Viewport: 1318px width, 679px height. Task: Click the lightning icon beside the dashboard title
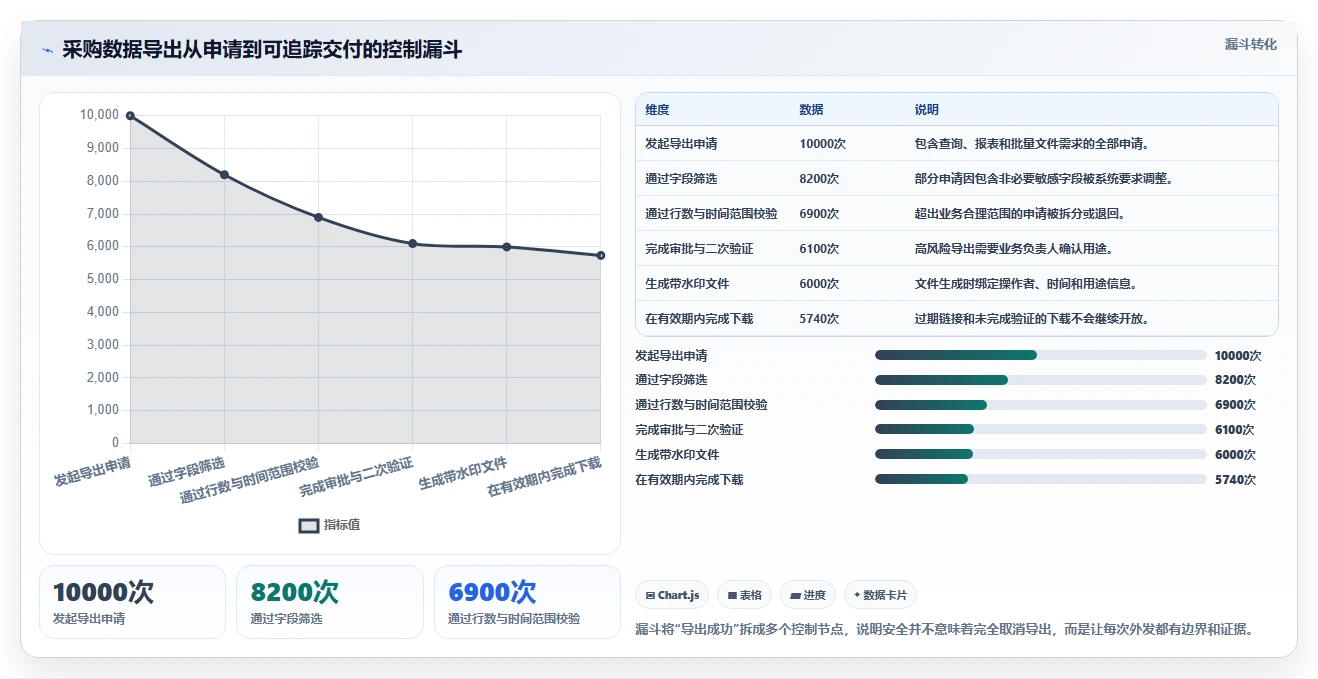click(47, 50)
